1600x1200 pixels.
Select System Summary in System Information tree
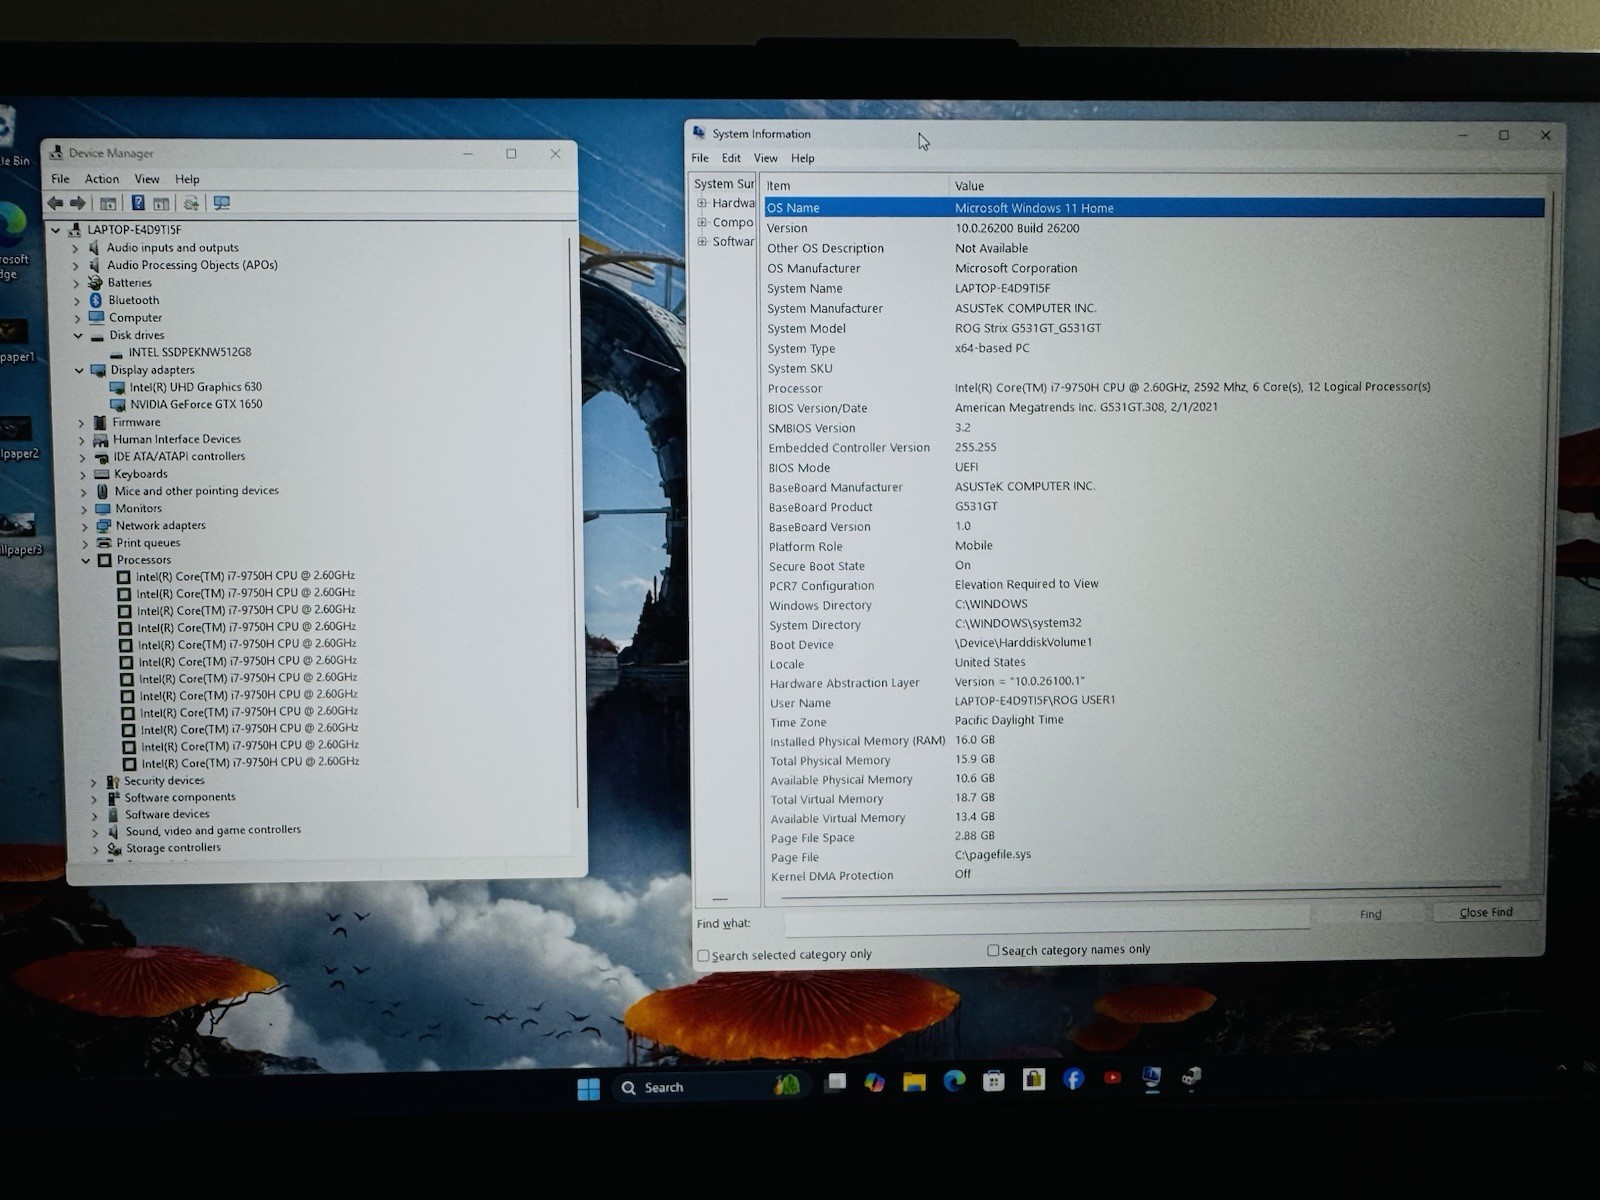(724, 184)
